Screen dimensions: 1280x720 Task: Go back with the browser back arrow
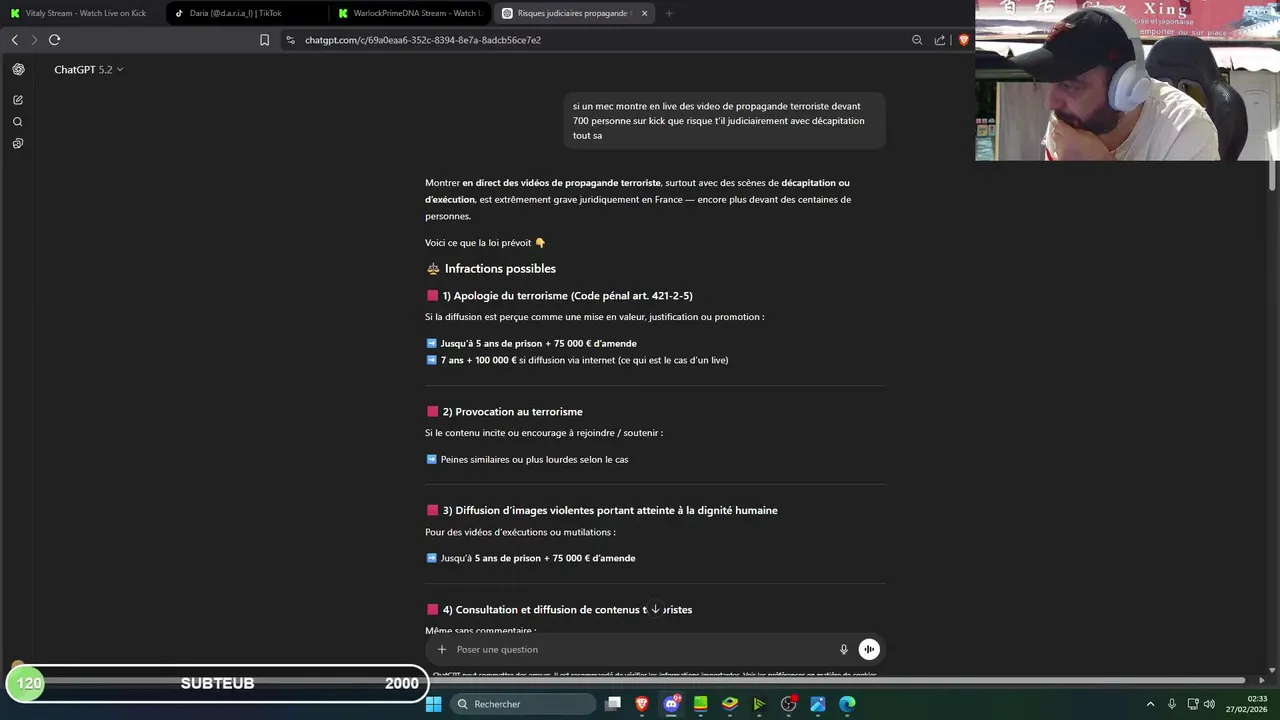[14, 40]
